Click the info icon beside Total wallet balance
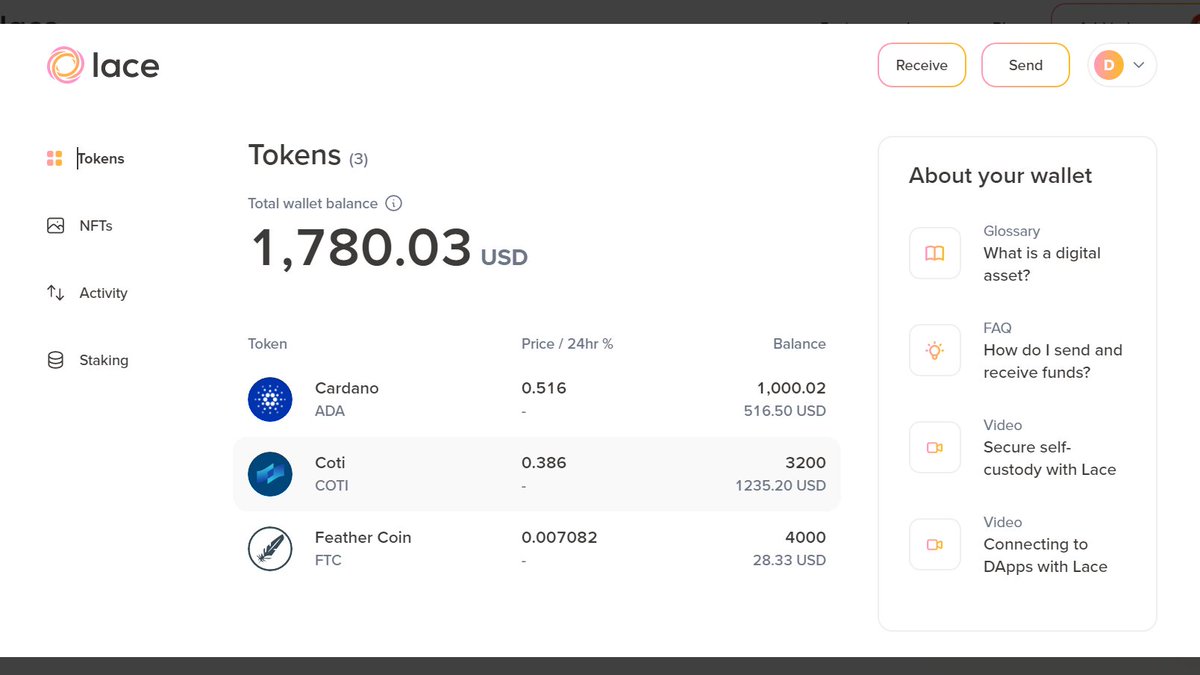 [394, 203]
